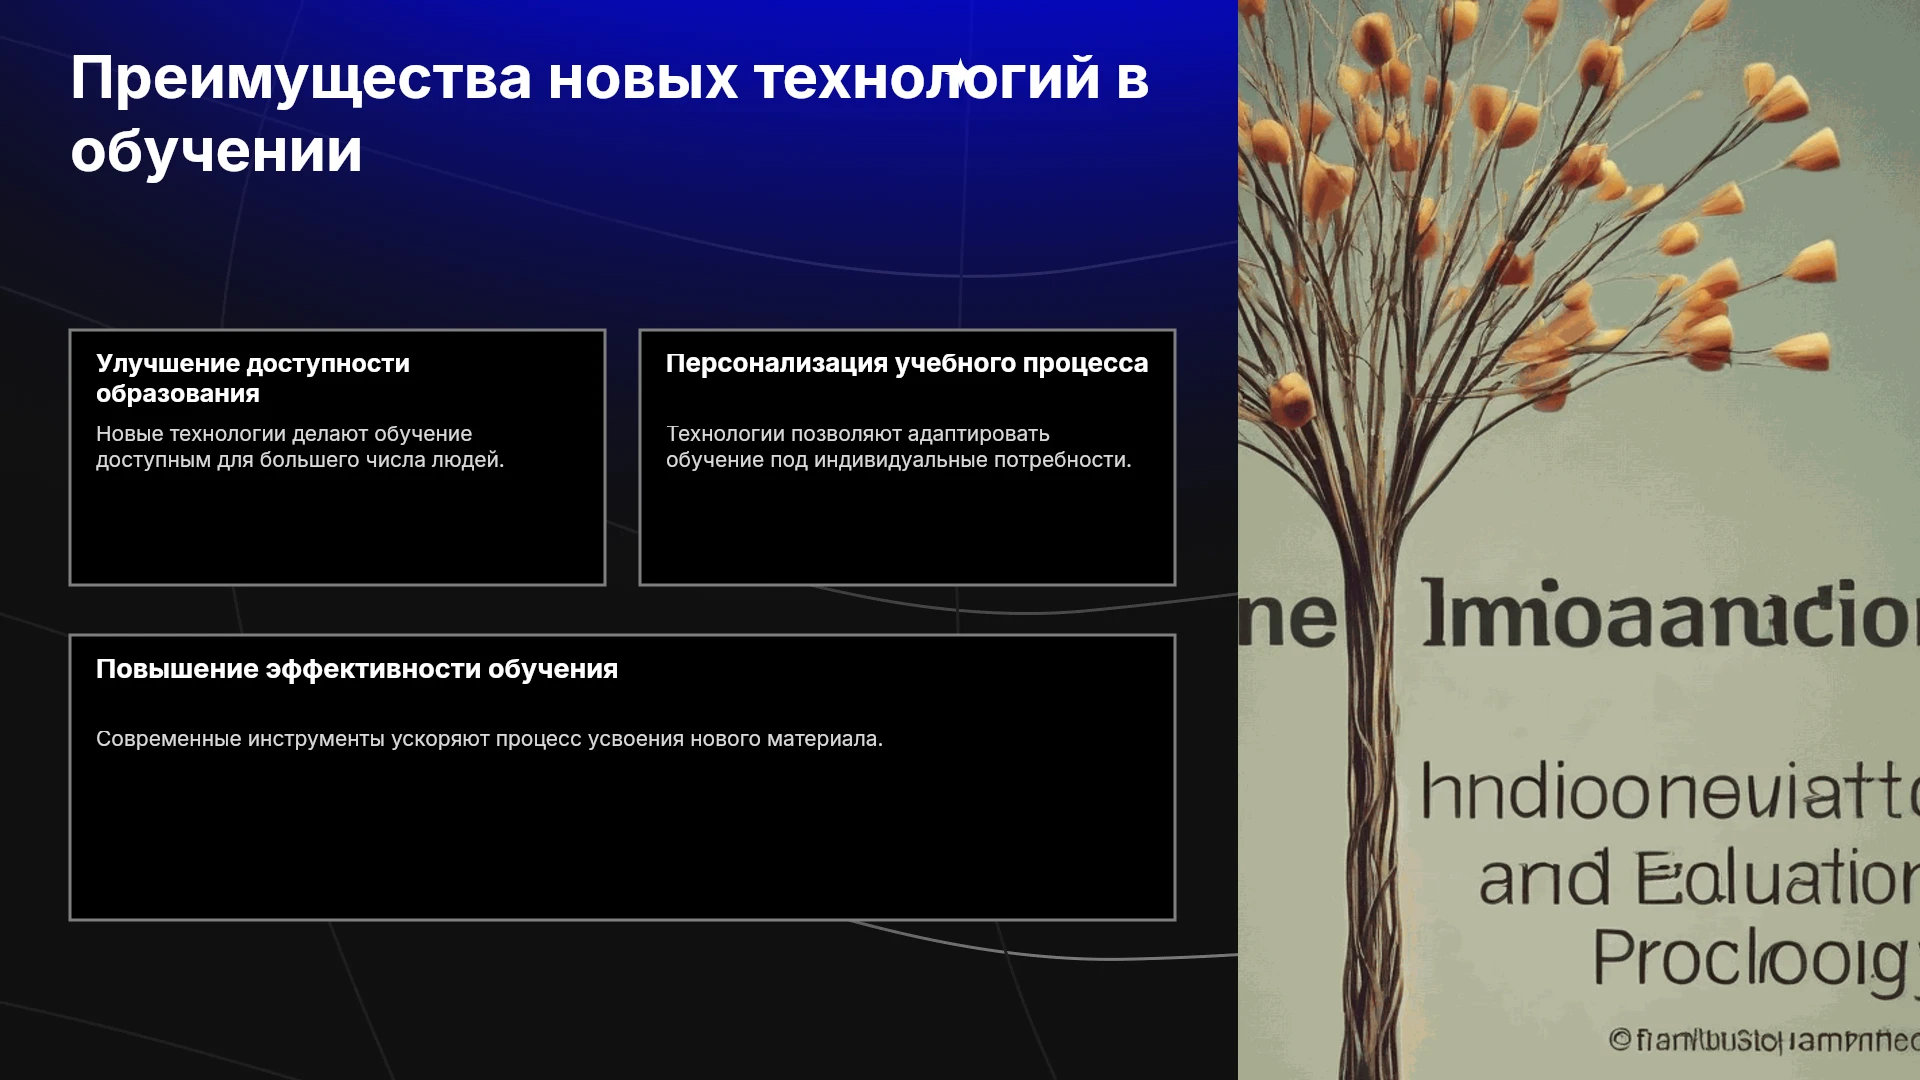
Task: Click the empty lower area of the second card
Action: click(x=907, y=530)
